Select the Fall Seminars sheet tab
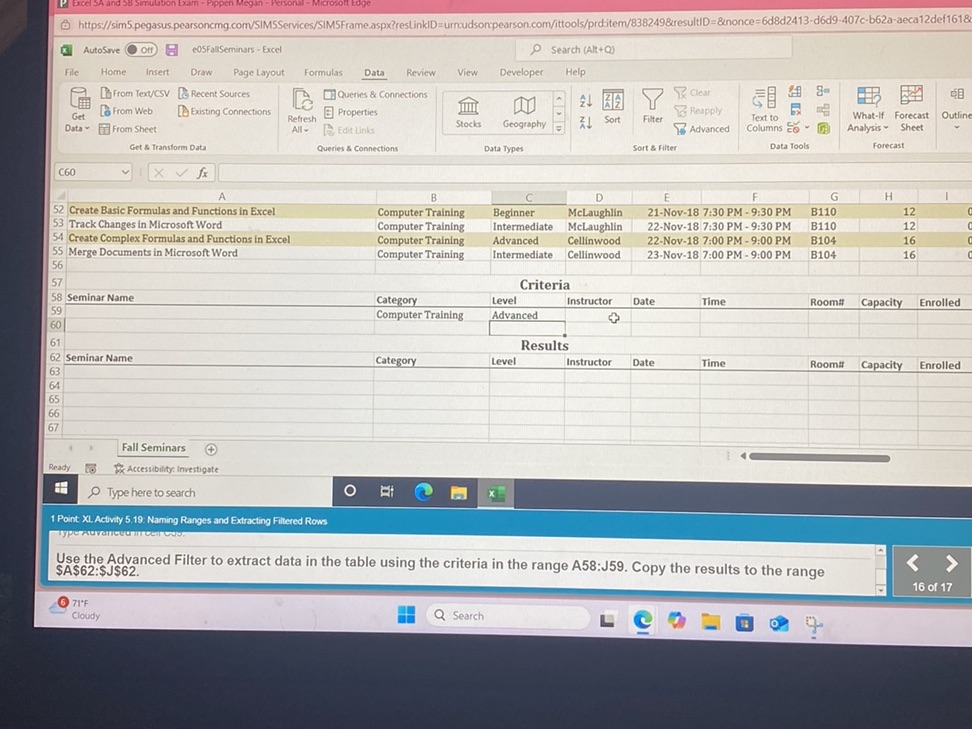The image size is (972, 729). [x=153, y=447]
